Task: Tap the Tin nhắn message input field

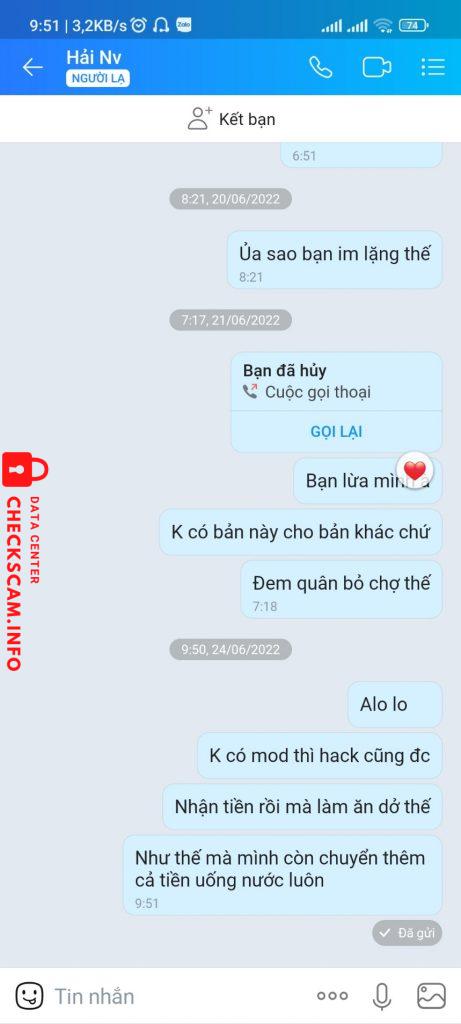Action: 176,996
